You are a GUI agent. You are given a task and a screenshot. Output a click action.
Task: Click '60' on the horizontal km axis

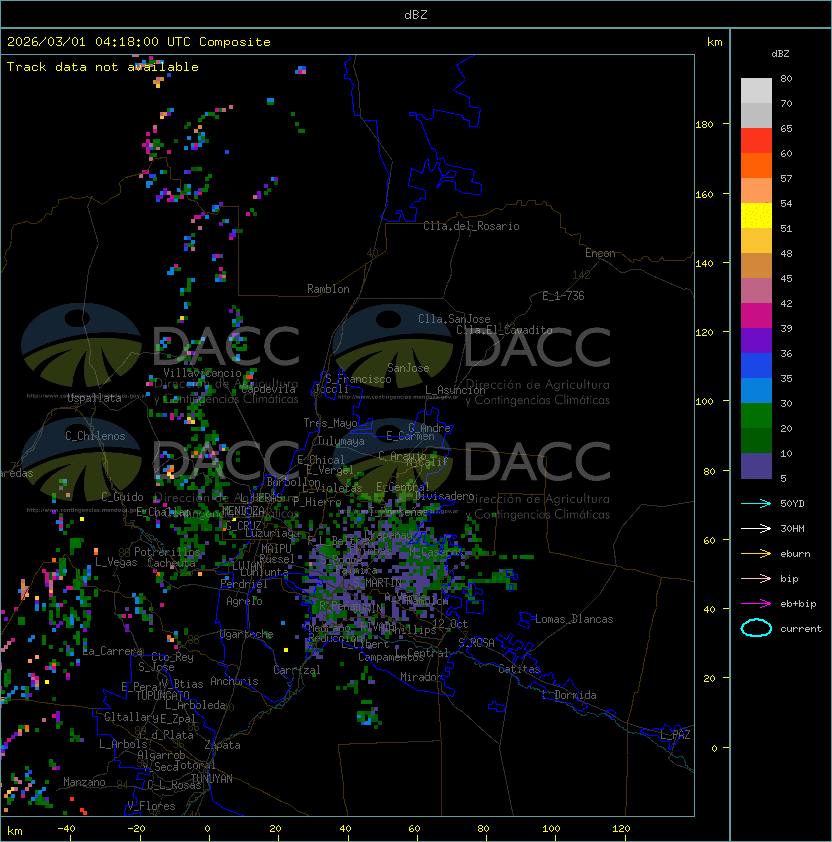click(x=414, y=829)
